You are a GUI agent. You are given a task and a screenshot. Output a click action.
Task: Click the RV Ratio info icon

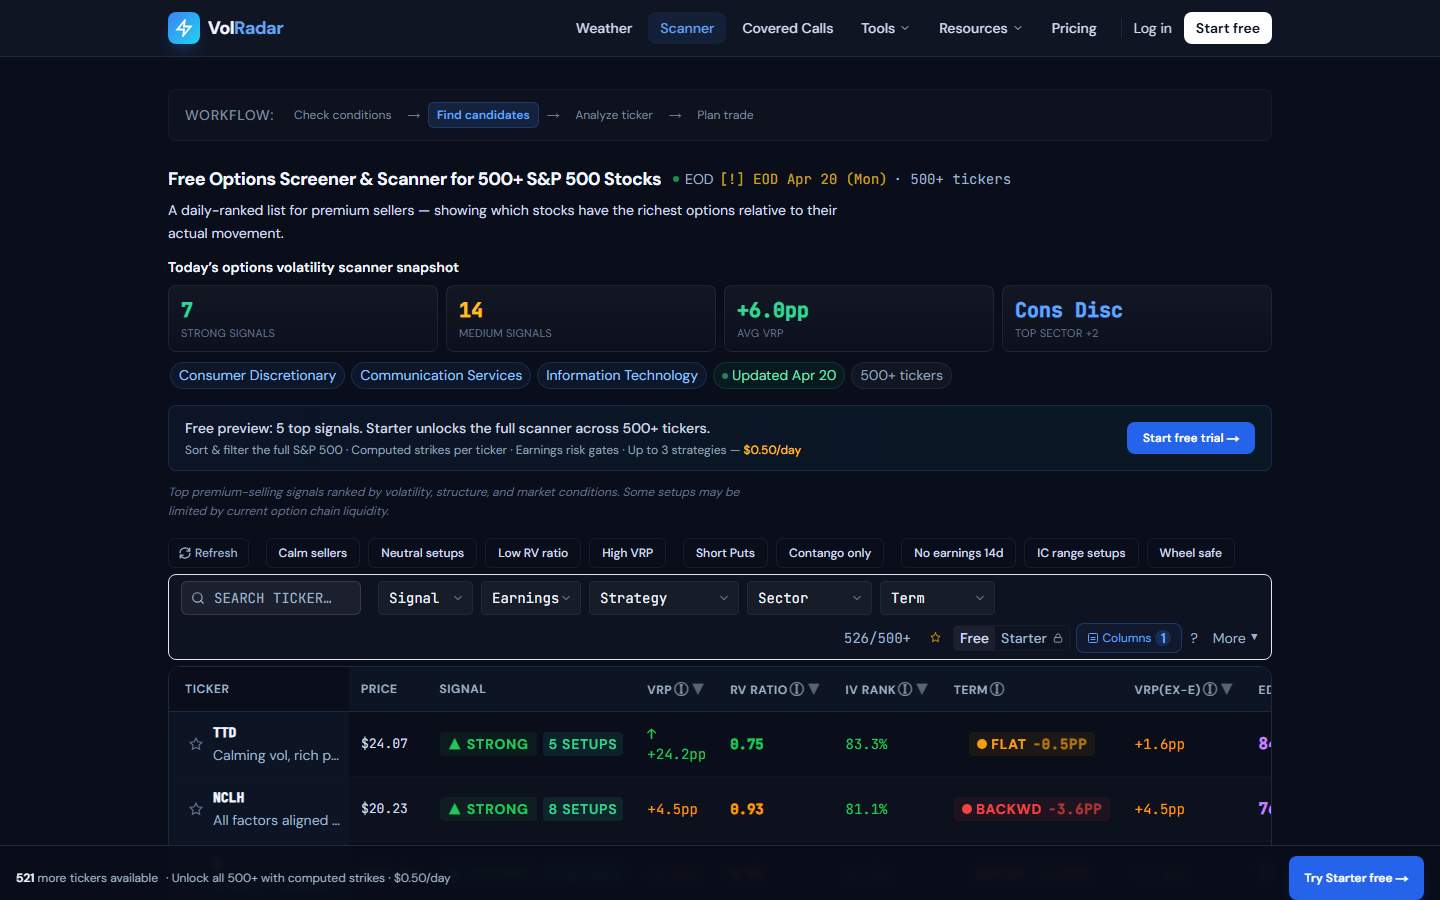tap(797, 689)
